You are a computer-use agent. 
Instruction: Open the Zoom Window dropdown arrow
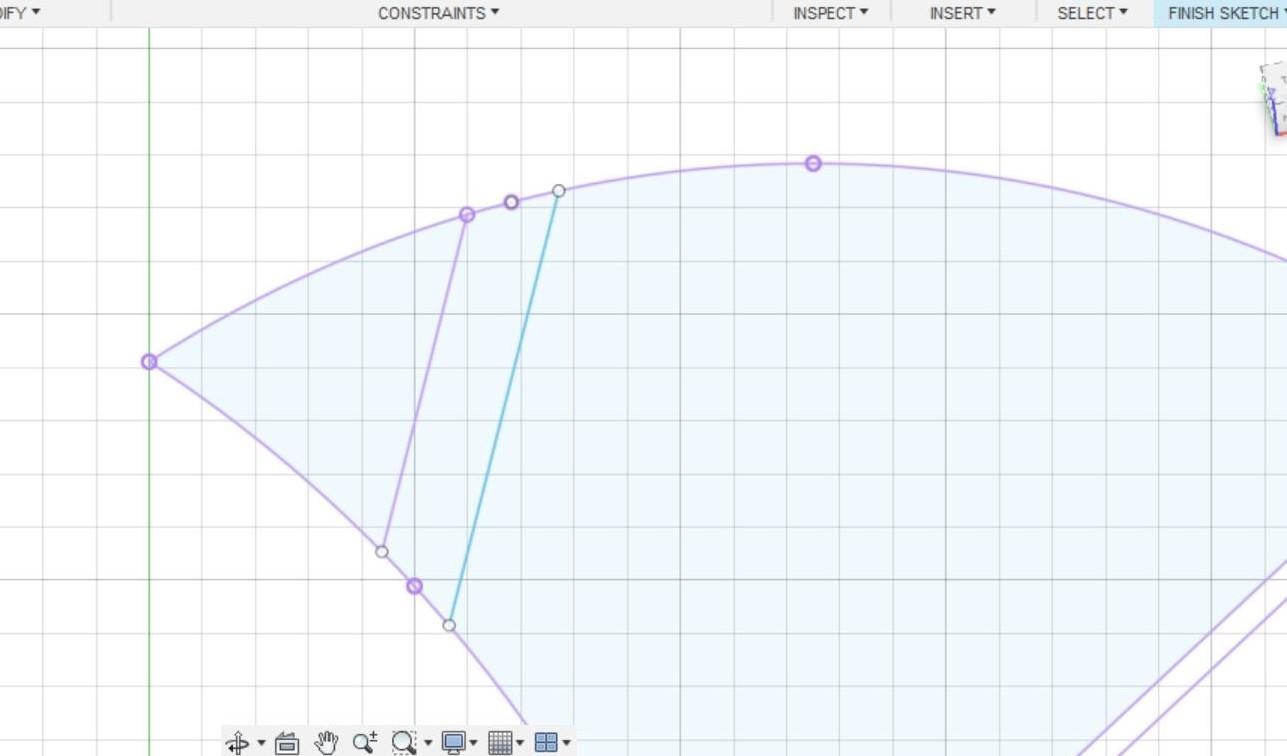point(428,742)
